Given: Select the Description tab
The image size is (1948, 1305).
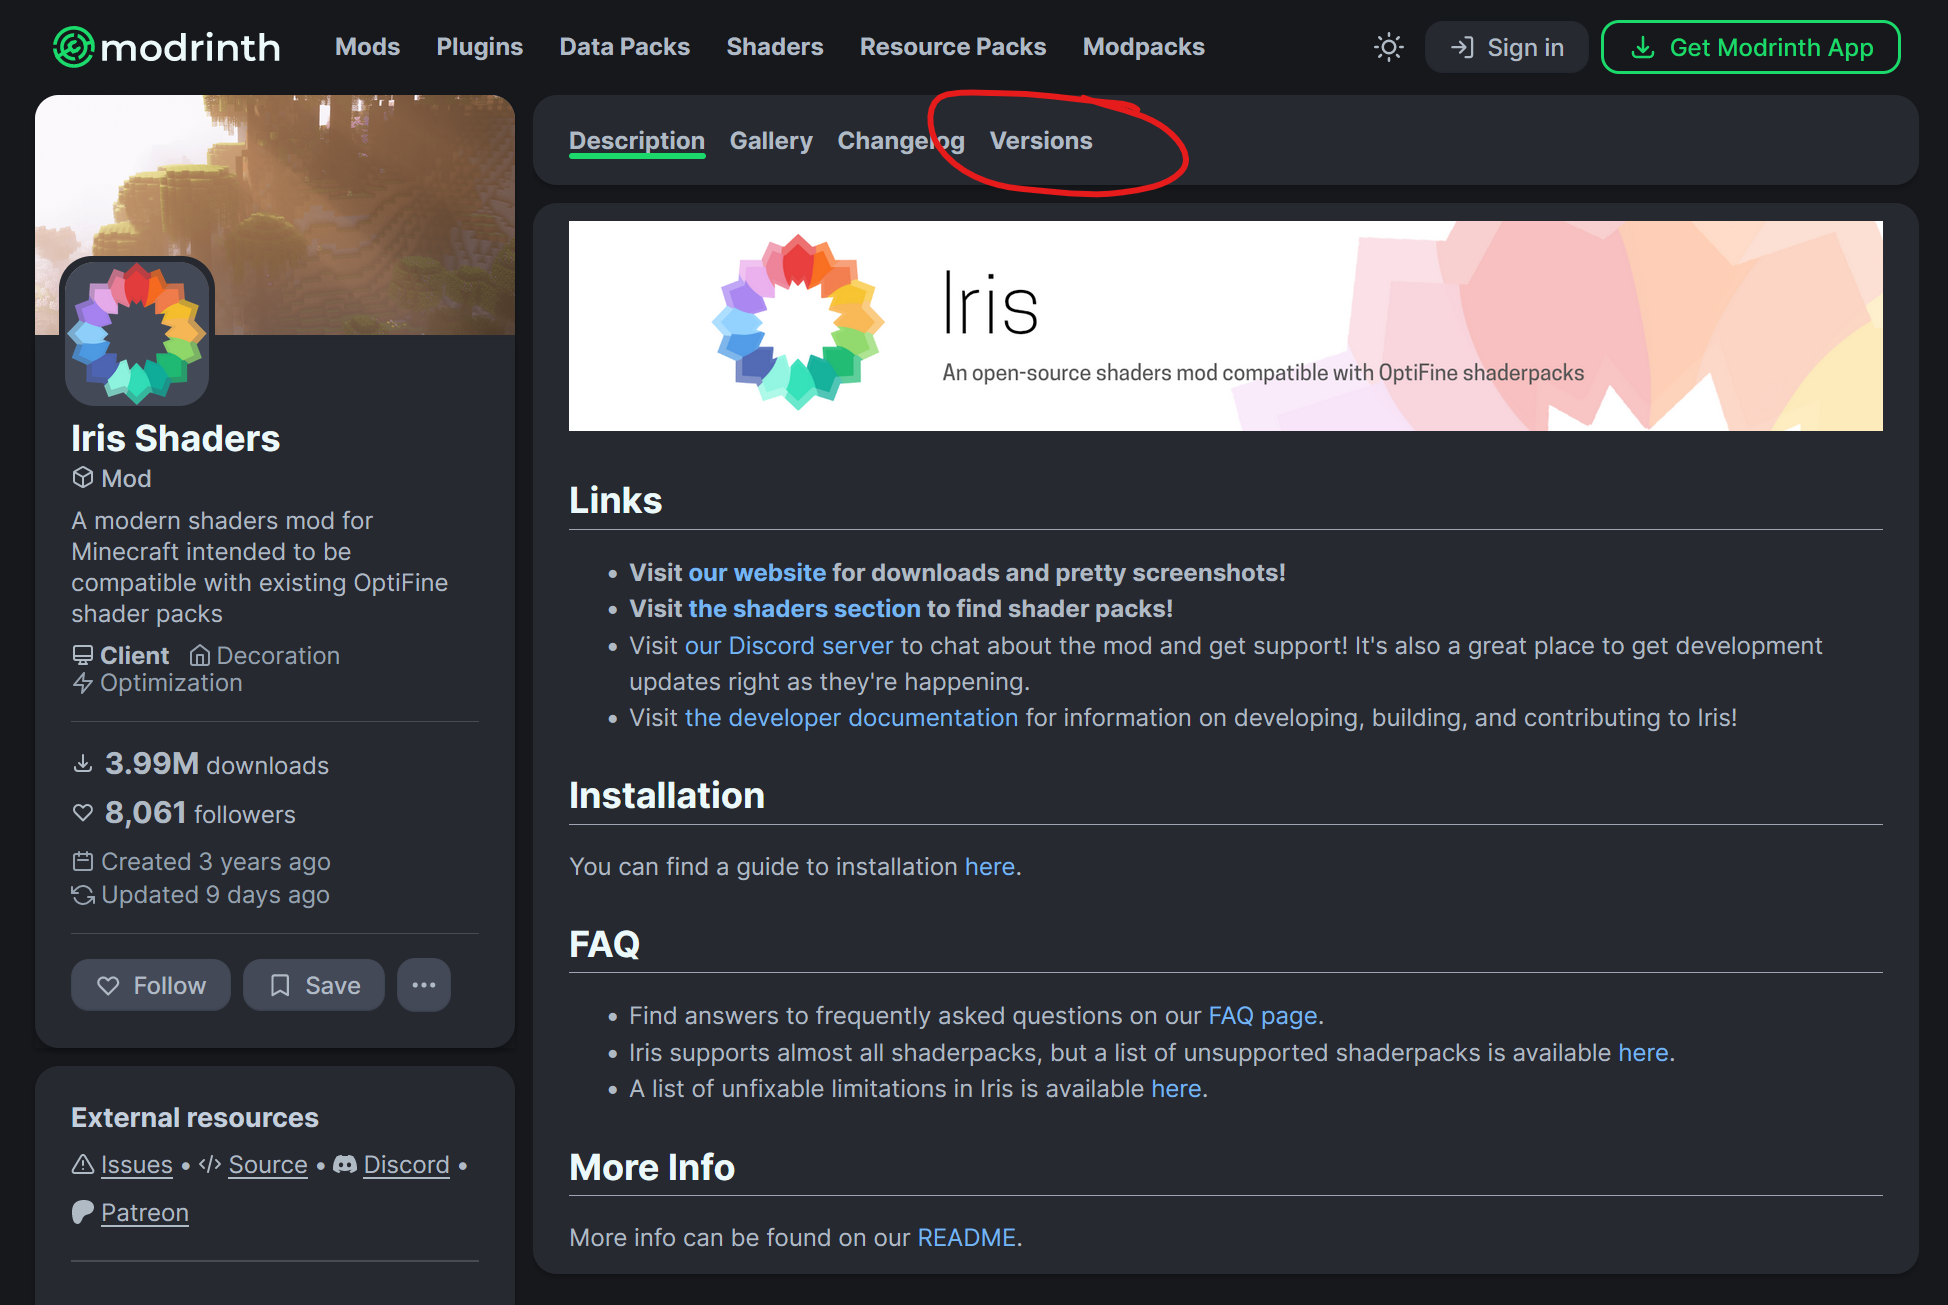Looking at the screenshot, I should (637, 141).
